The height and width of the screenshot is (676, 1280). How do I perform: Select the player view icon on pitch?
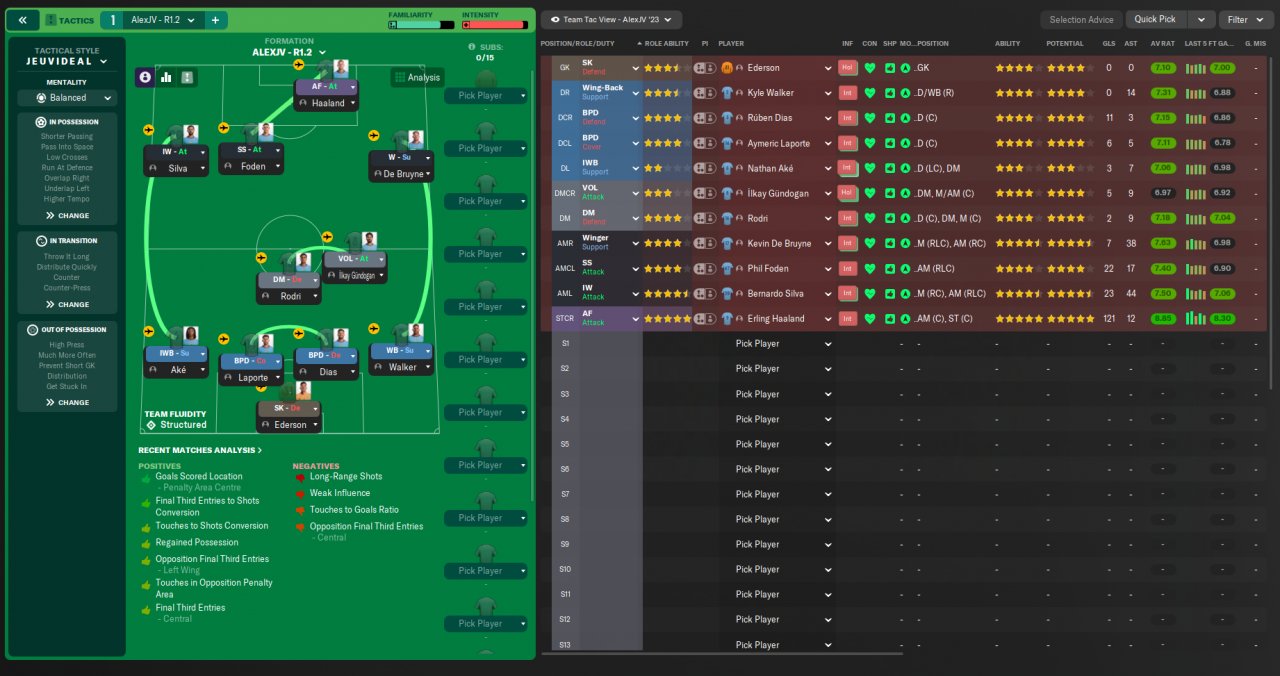[145, 77]
